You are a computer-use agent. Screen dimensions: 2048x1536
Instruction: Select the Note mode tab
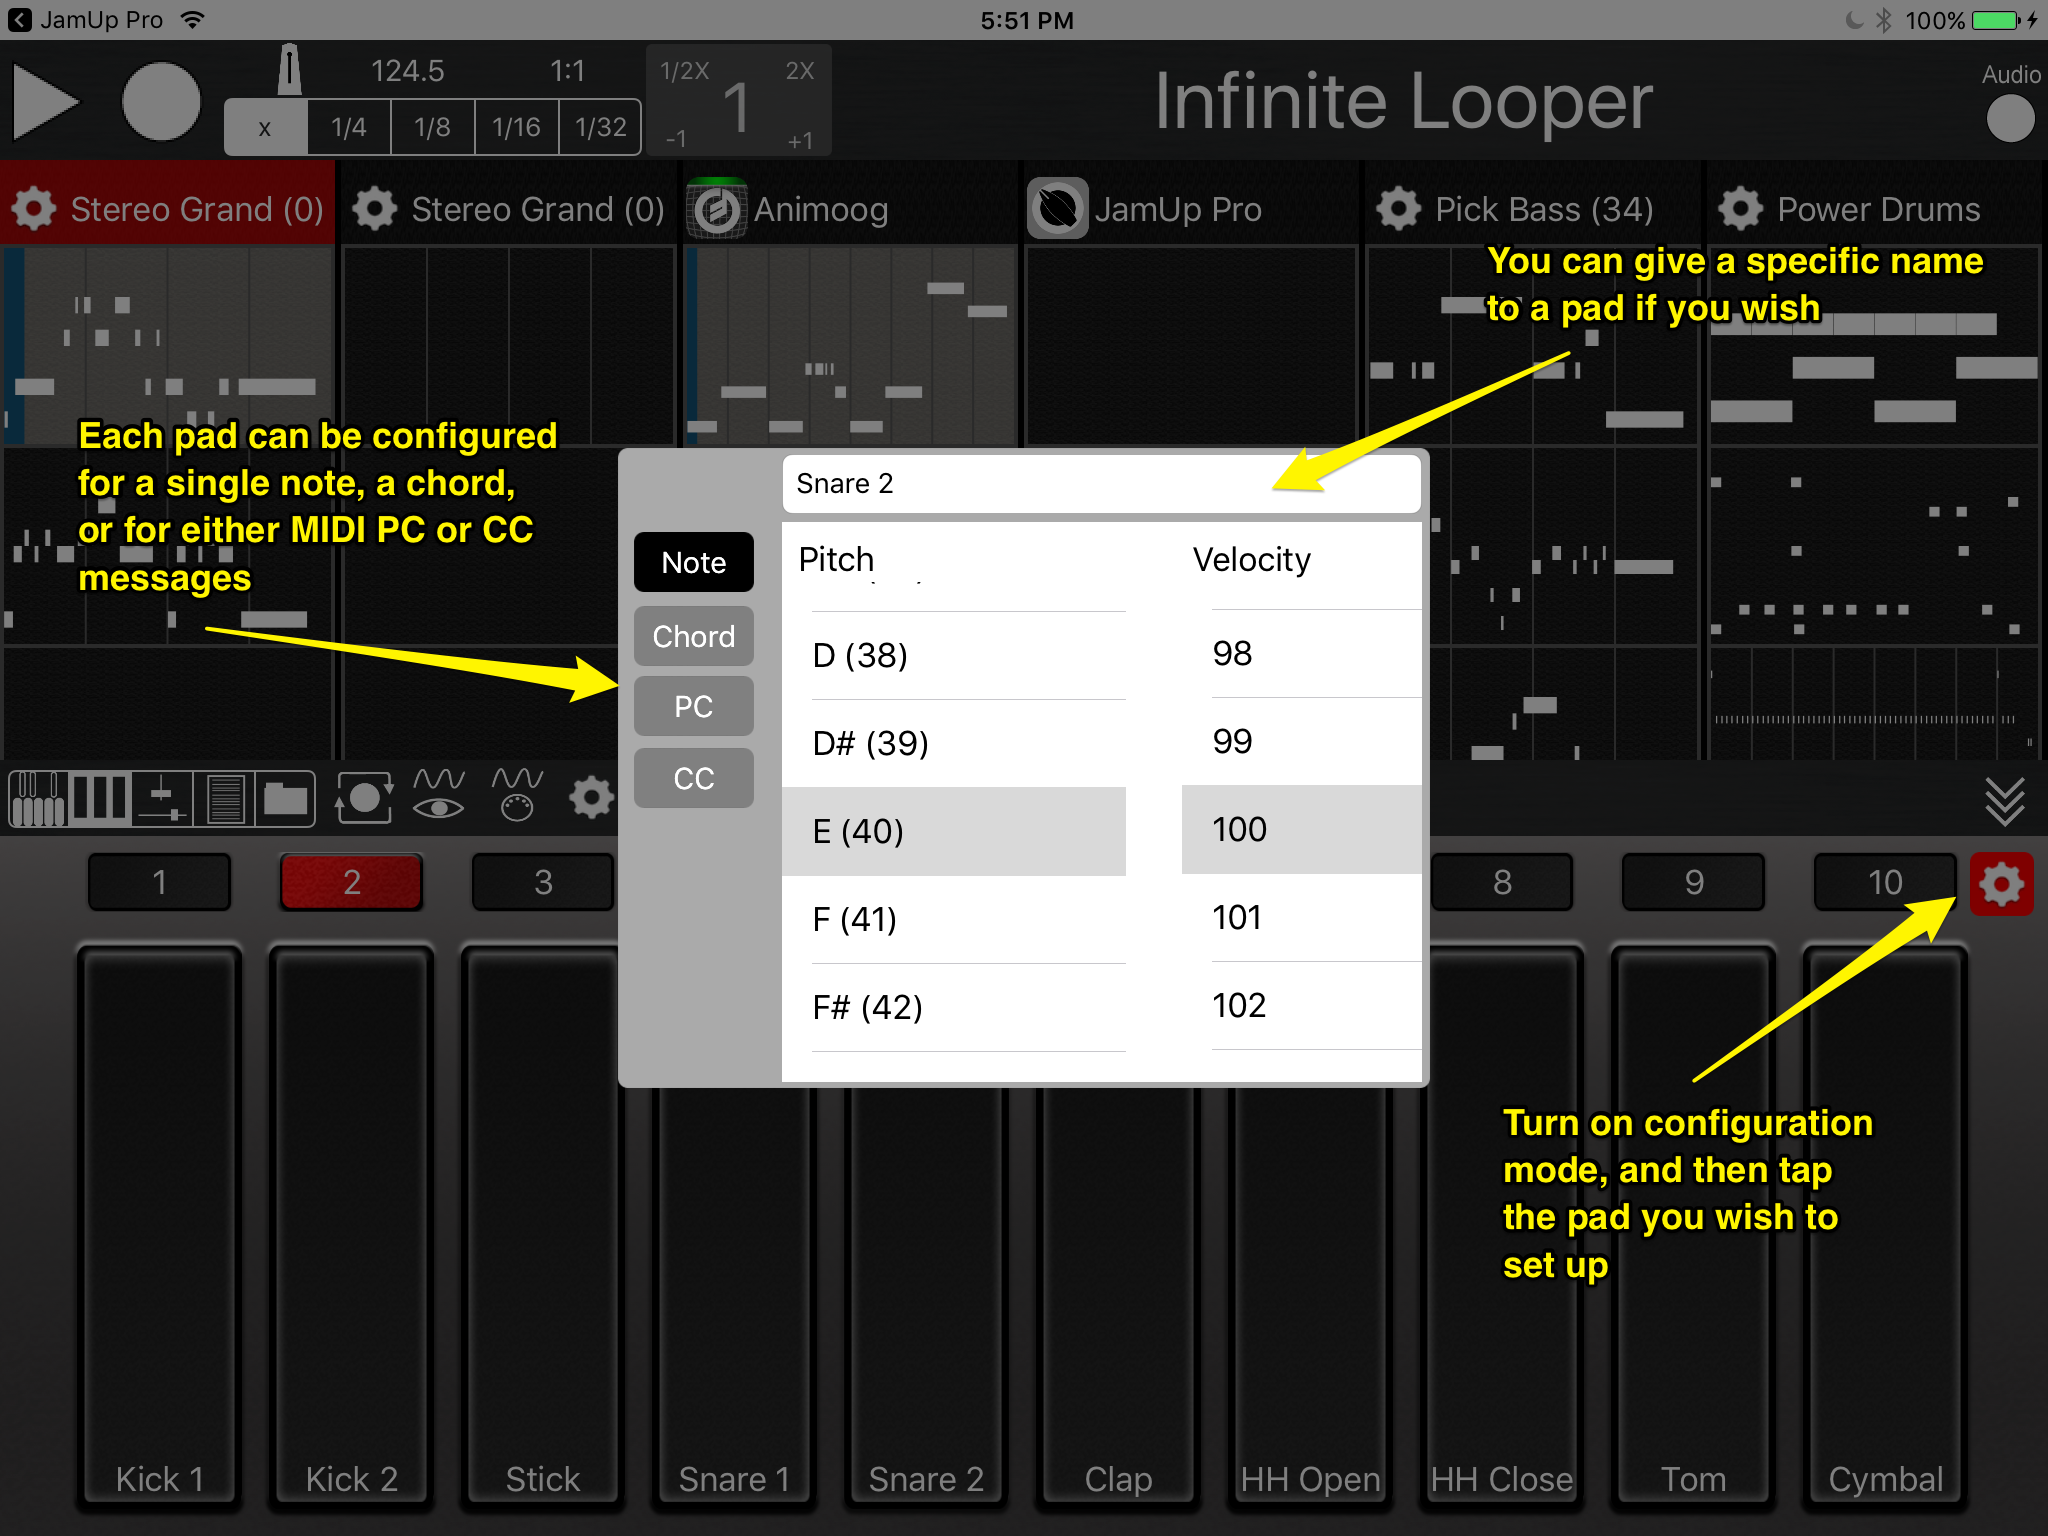coord(694,562)
